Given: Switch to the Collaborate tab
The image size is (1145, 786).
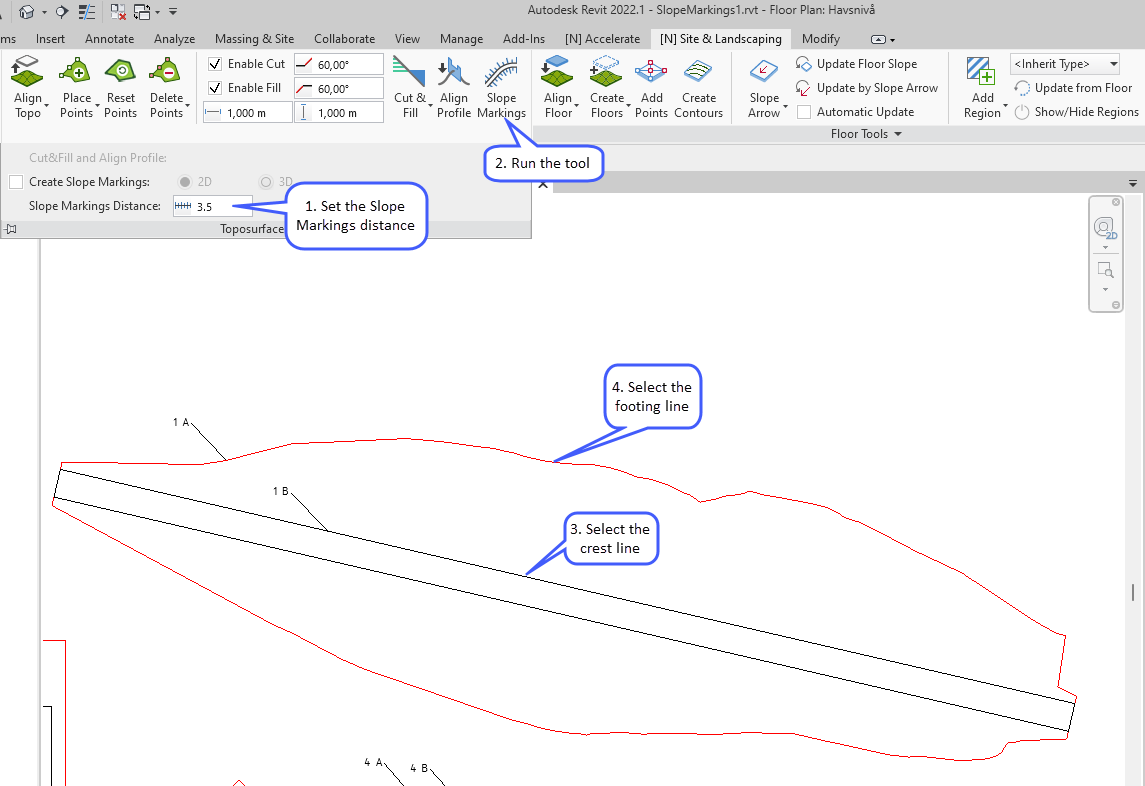Looking at the screenshot, I should pyautogui.click(x=345, y=39).
